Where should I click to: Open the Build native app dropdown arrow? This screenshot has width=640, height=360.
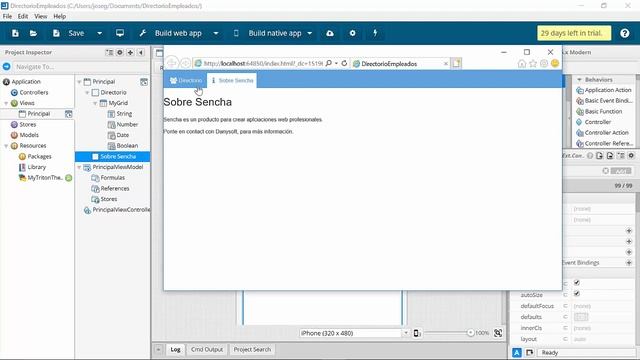tap(309, 33)
